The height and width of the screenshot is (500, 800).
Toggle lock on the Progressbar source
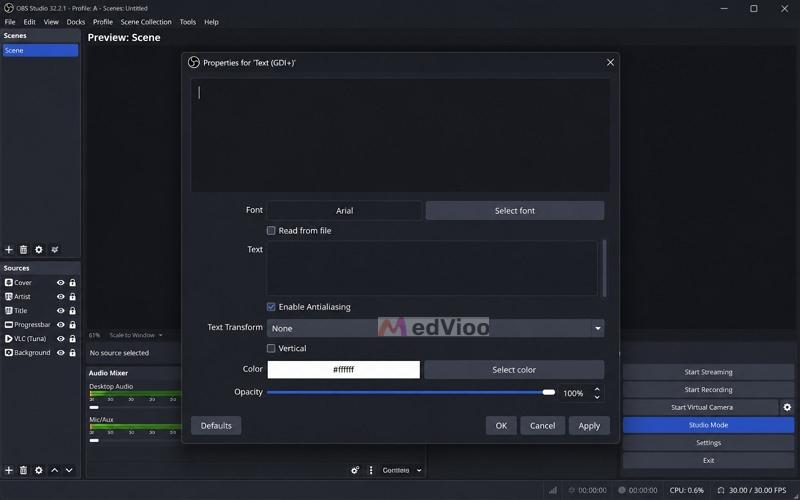[72, 324]
